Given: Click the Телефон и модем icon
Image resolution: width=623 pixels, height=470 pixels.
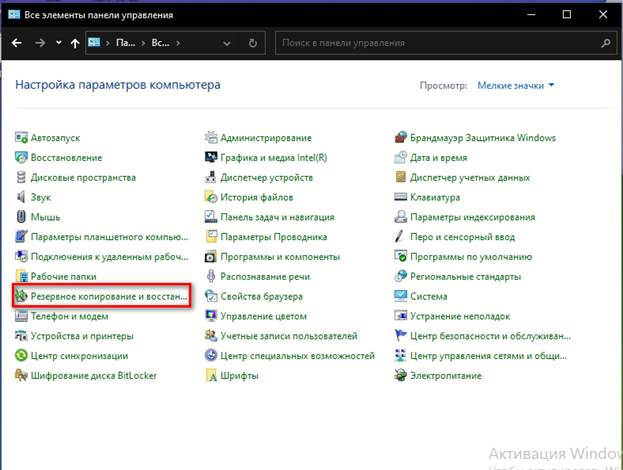Looking at the screenshot, I should [x=21, y=316].
